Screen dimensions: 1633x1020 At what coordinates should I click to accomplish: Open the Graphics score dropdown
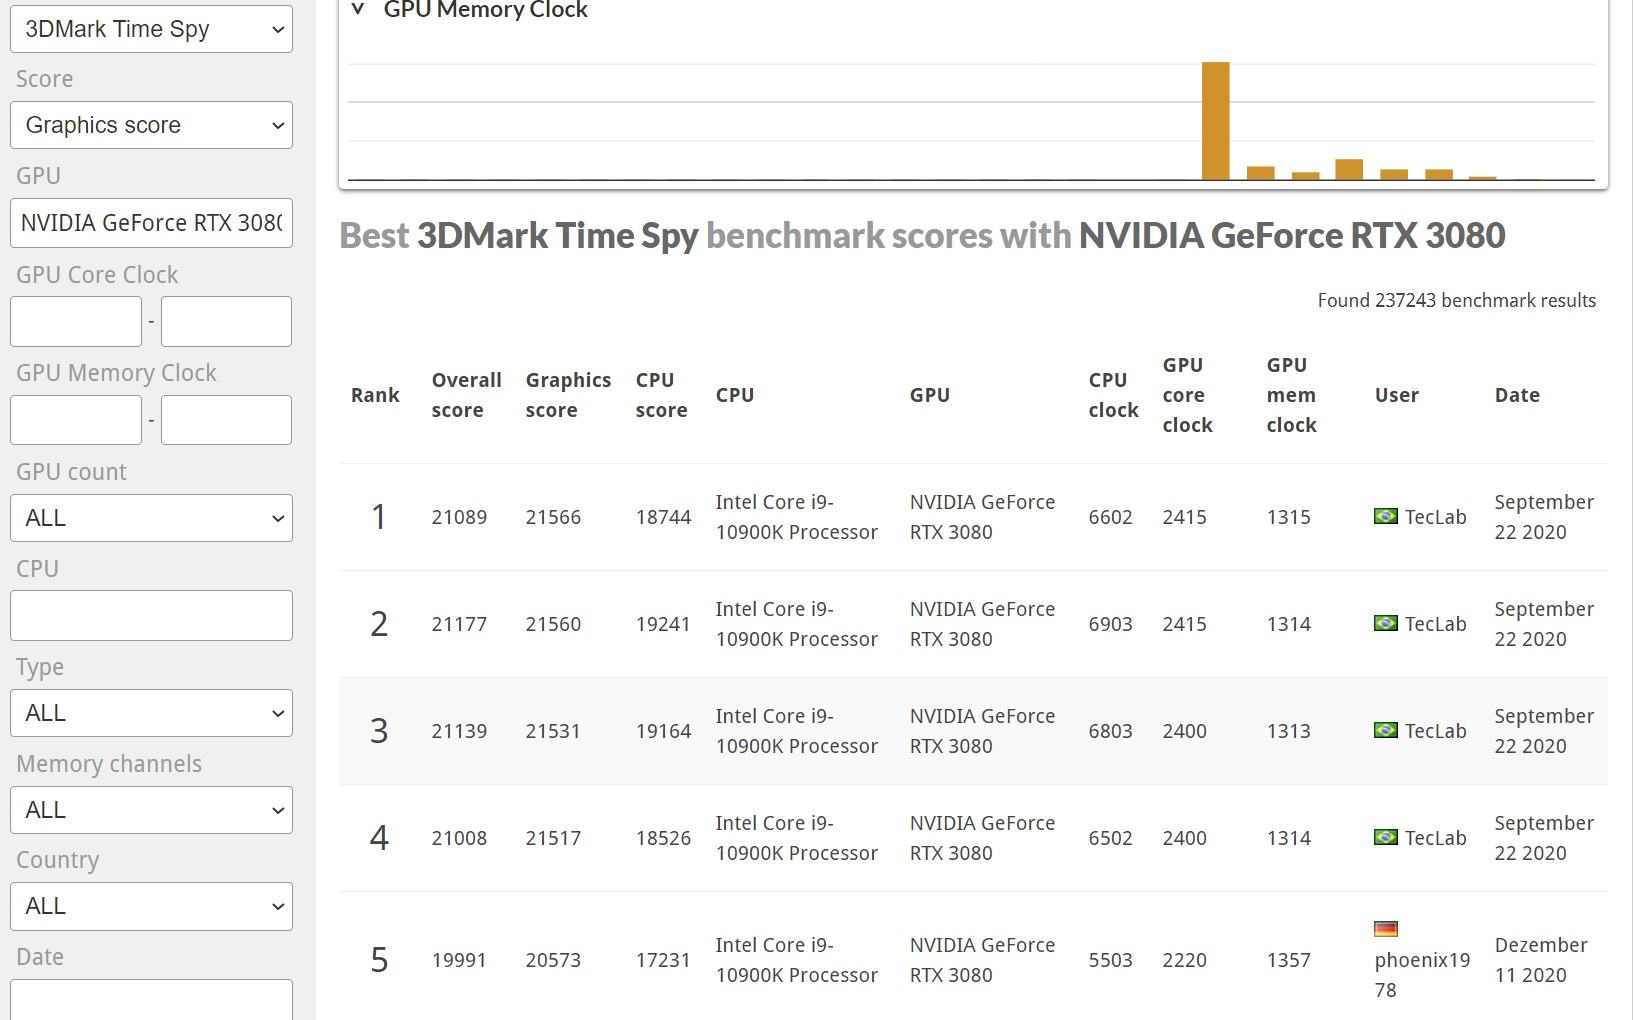point(151,125)
